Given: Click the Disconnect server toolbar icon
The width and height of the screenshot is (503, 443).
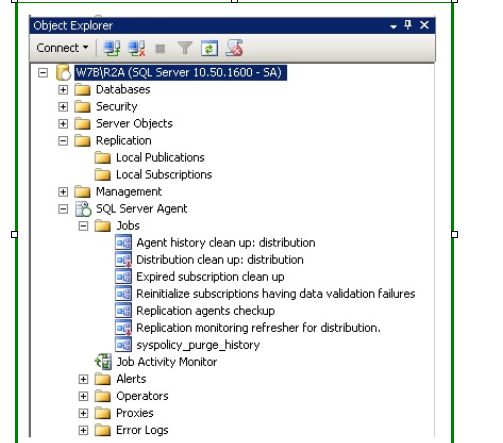Looking at the screenshot, I should tap(137, 48).
